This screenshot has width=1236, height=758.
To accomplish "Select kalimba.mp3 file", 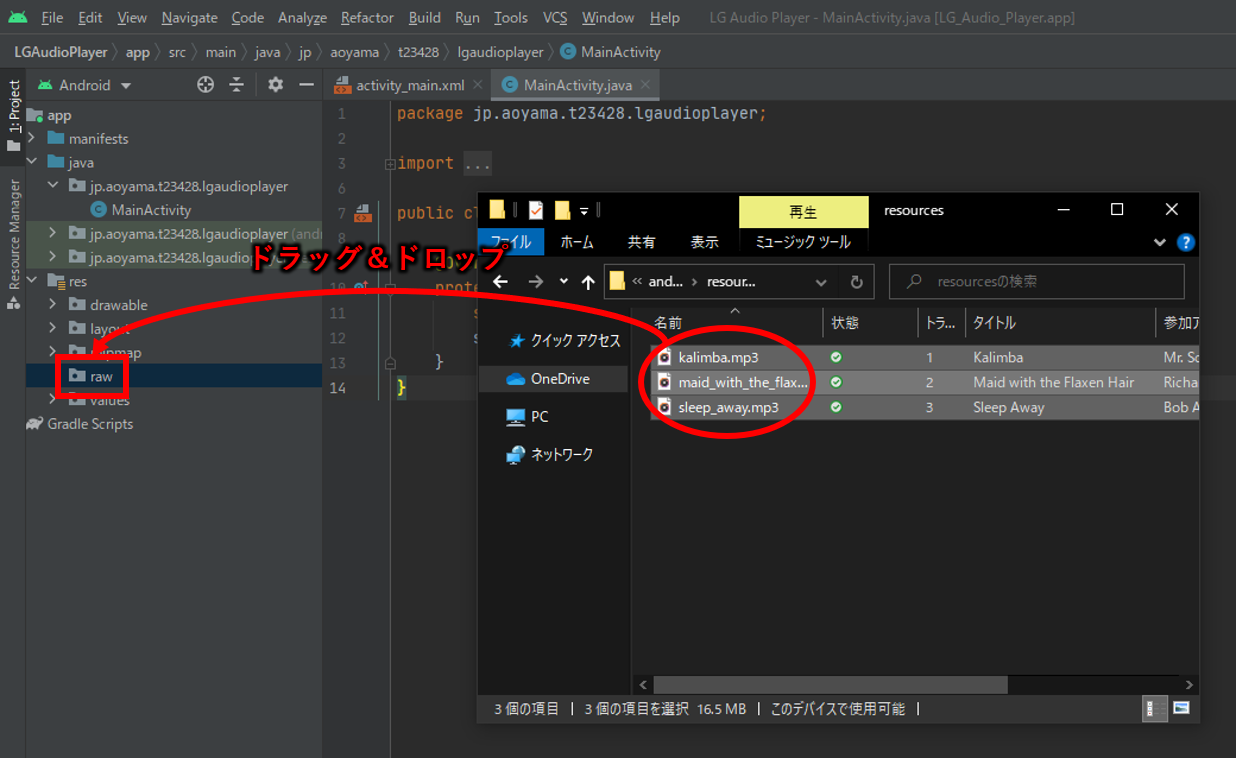I will tap(718, 357).
